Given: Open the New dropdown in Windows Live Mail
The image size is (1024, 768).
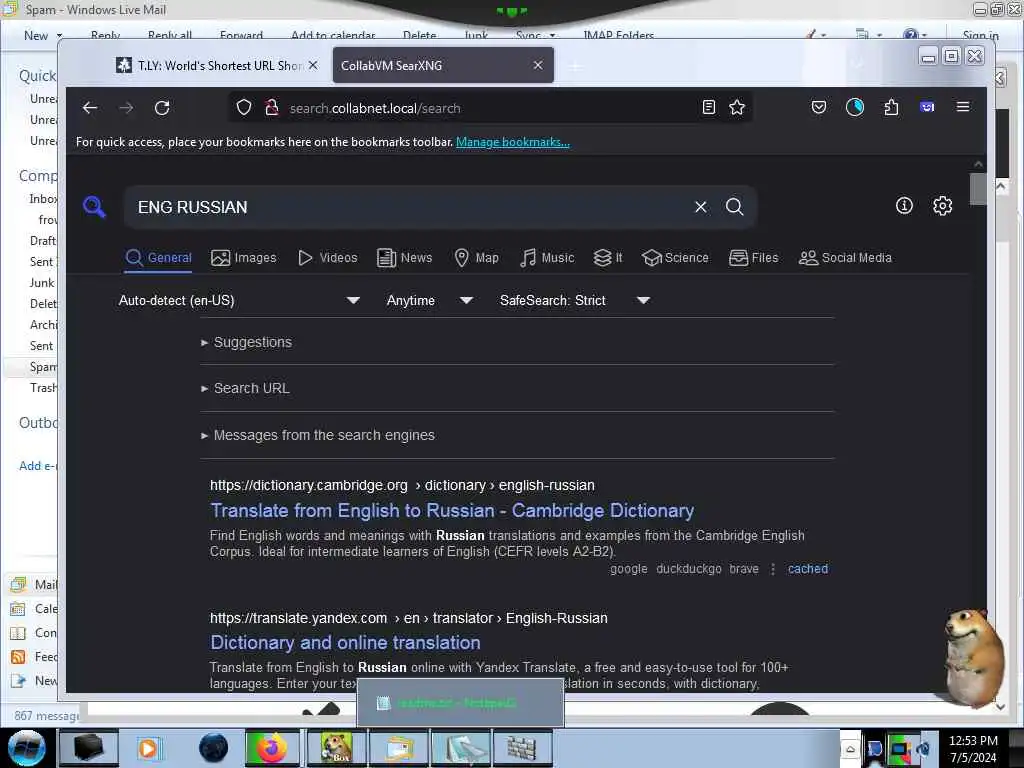Looking at the screenshot, I should tap(59, 35).
